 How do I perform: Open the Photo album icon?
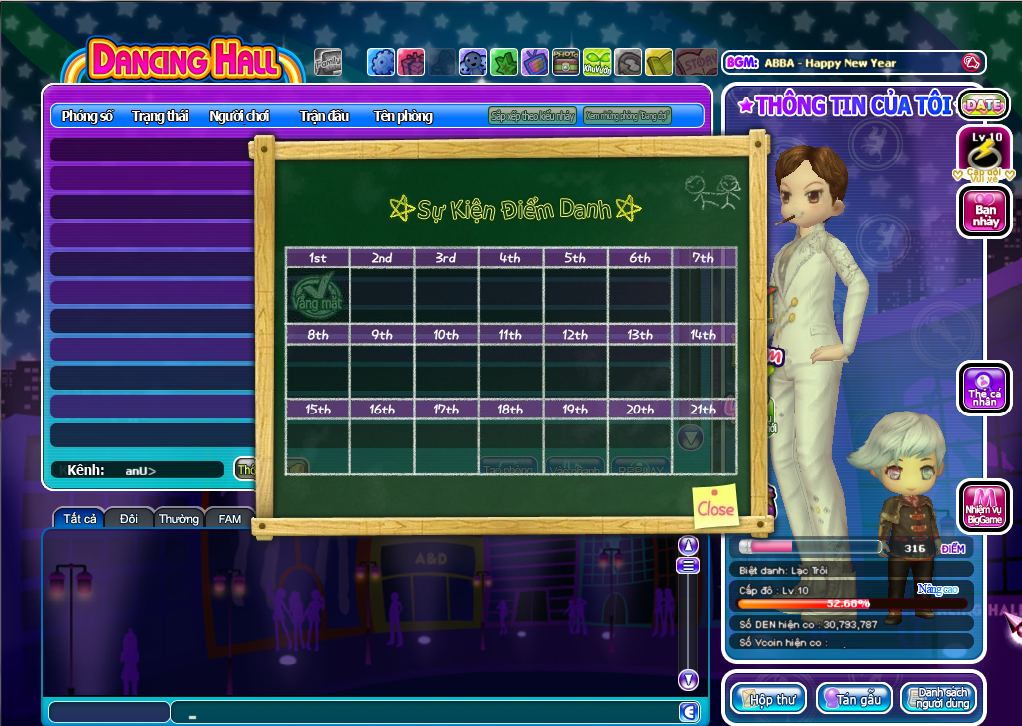(565, 63)
